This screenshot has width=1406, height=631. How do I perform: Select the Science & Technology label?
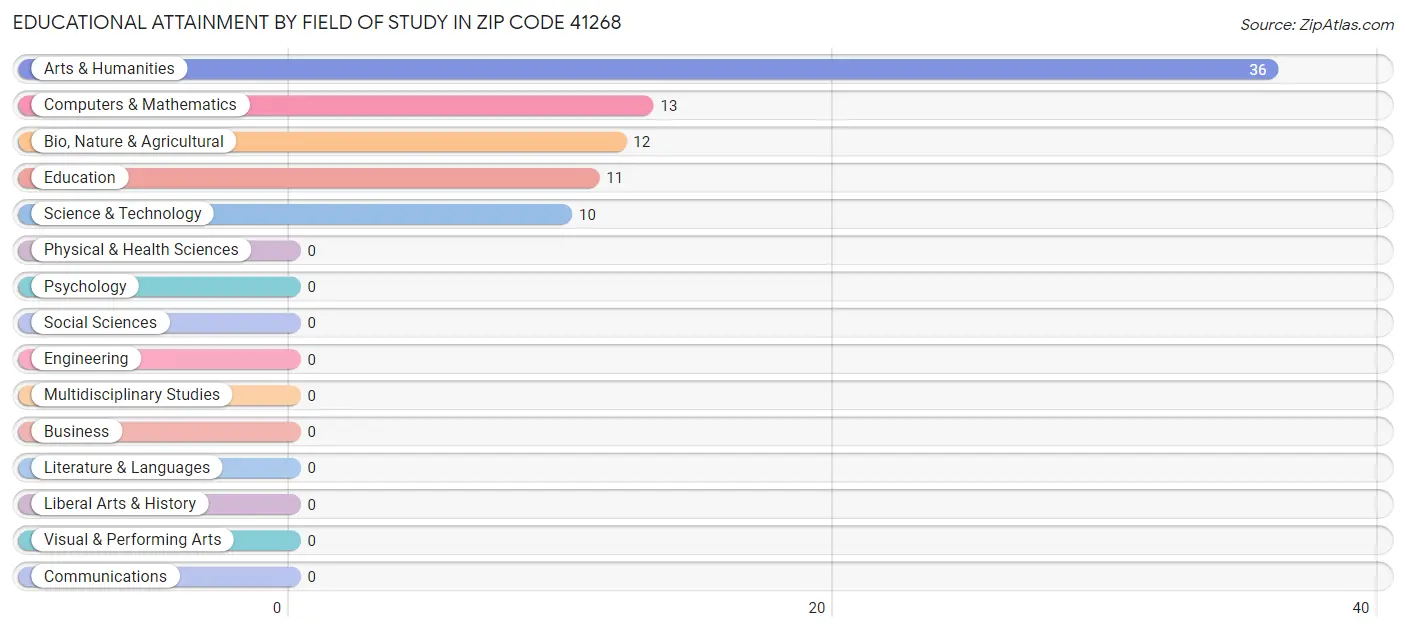[123, 214]
